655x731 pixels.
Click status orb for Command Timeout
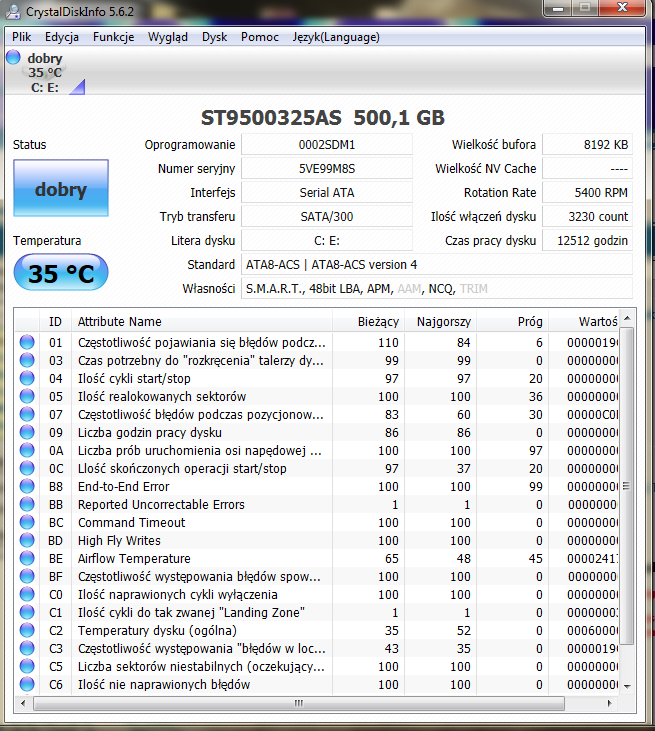click(27, 522)
